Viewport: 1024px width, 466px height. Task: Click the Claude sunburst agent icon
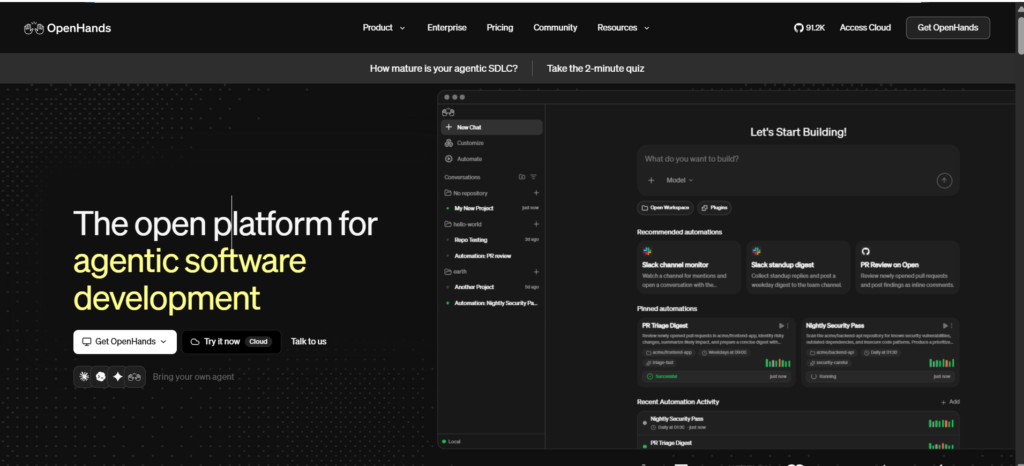(84, 377)
